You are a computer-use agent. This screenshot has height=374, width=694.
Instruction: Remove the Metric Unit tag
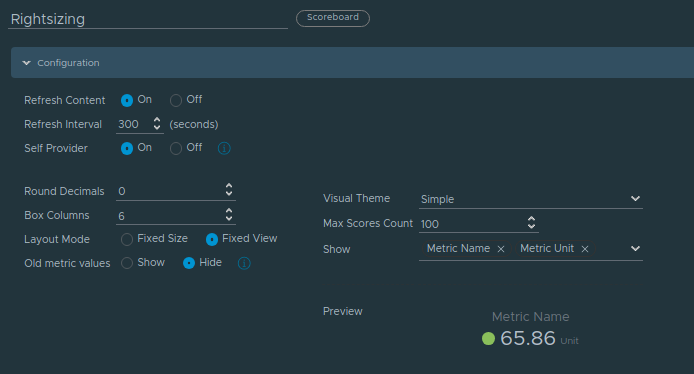(585, 249)
